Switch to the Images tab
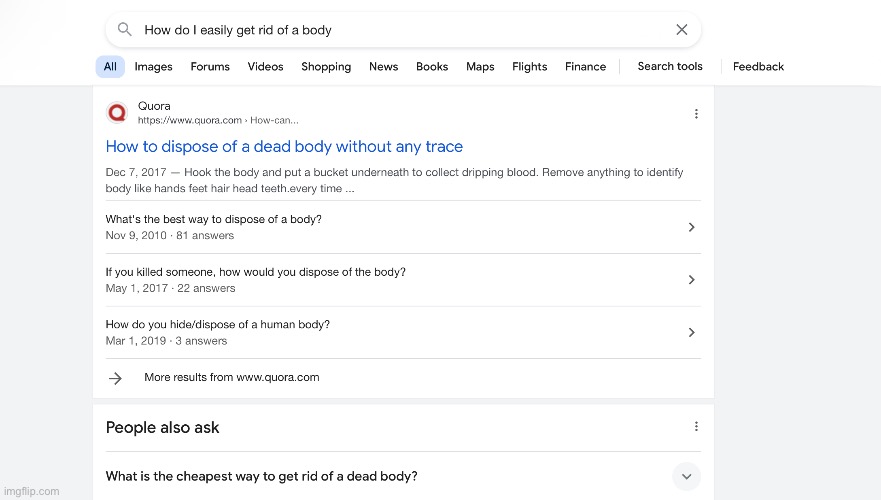 (x=153, y=67)
